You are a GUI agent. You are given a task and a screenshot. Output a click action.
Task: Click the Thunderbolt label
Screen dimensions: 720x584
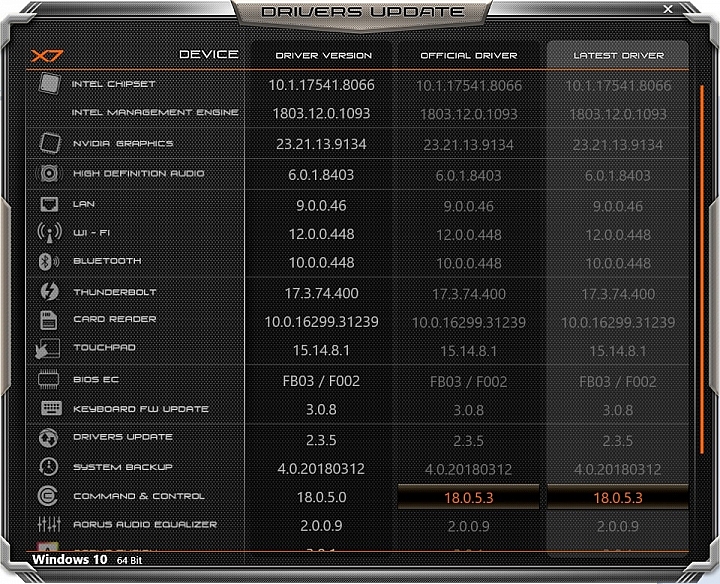coord(115,292)
